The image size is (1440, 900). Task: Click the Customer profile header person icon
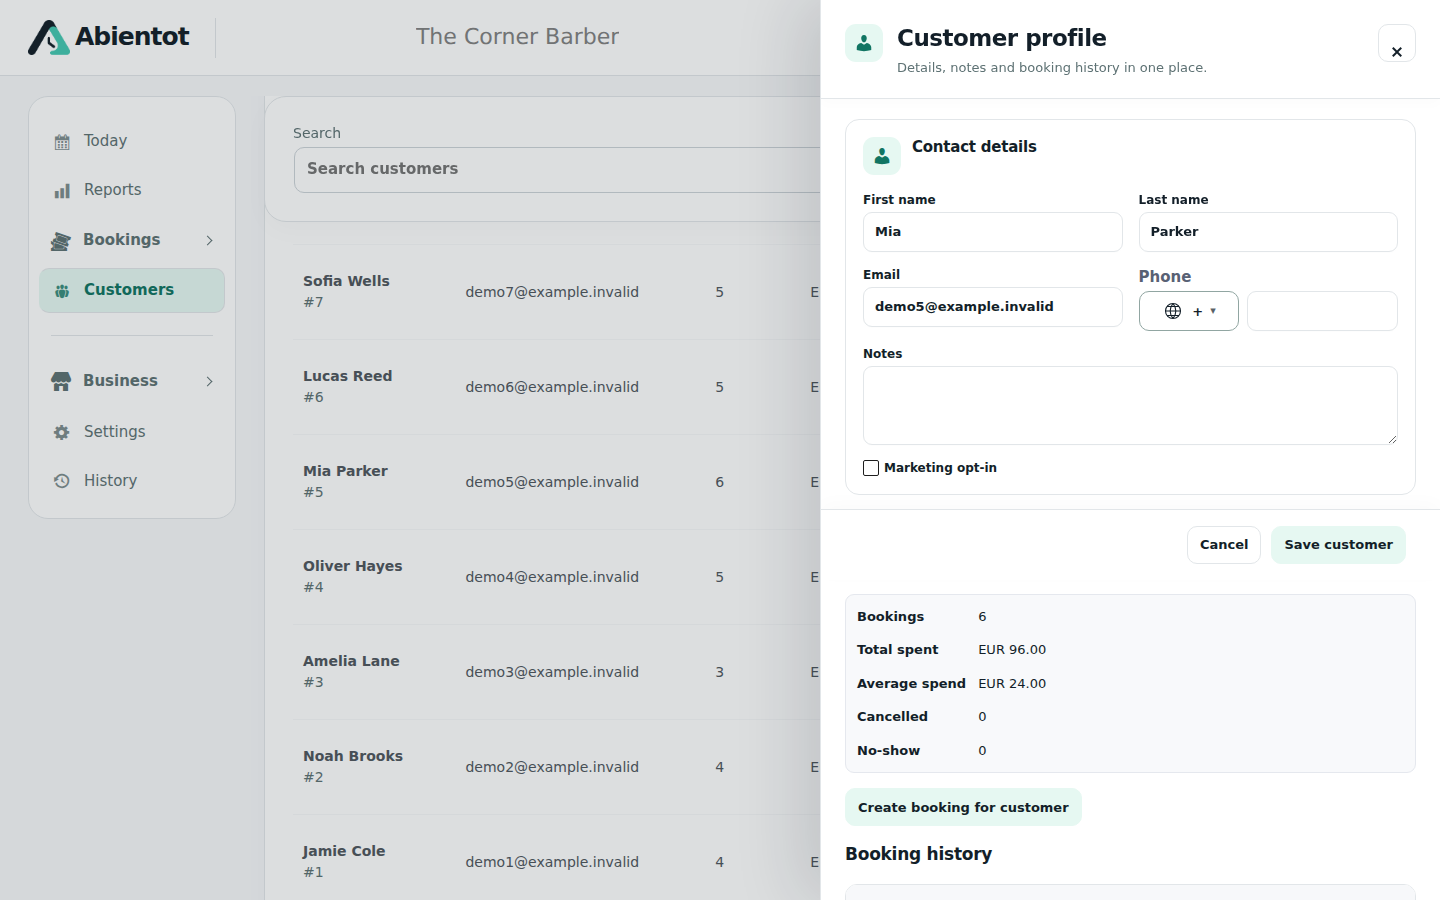click(x=864, y=43)
